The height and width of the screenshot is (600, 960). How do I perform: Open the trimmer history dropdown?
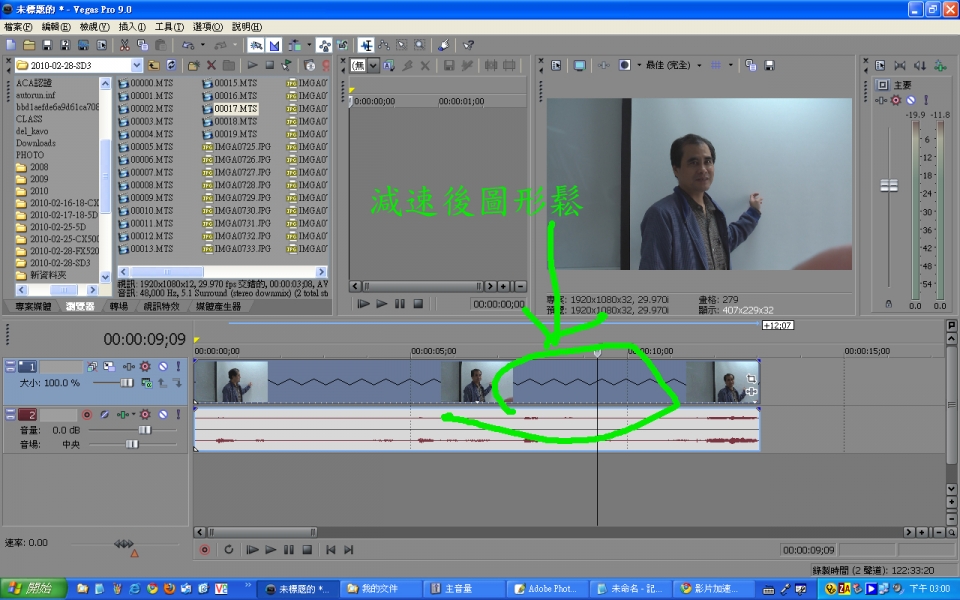tap(373, 65)
